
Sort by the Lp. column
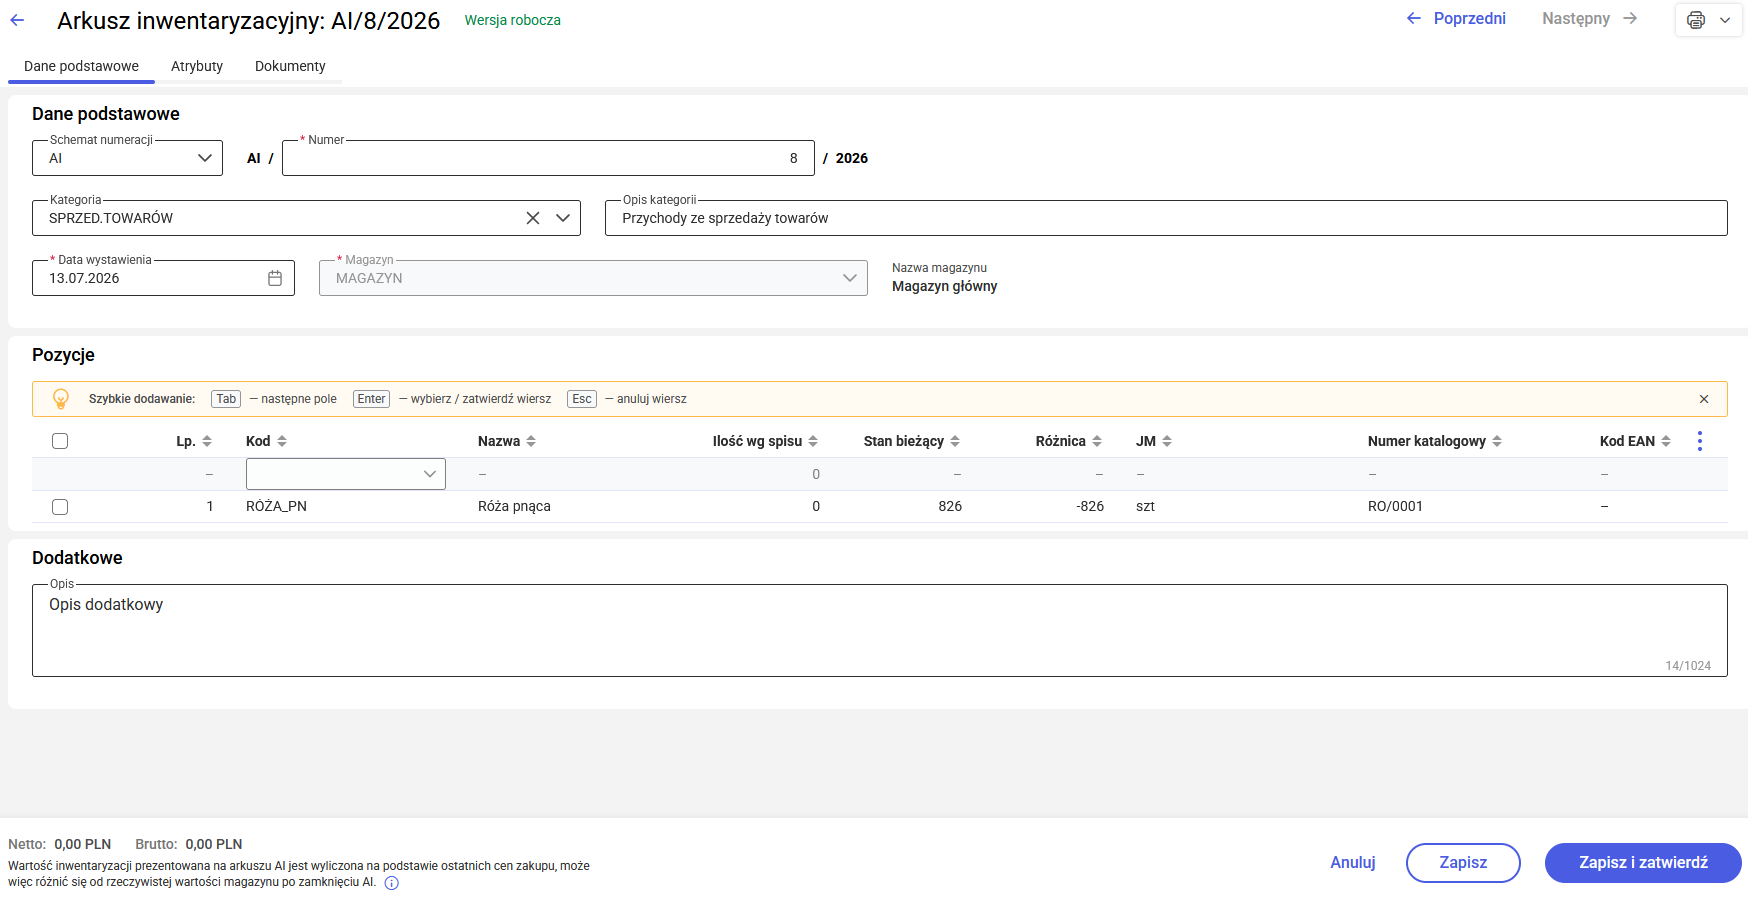click(x=207, y=441)
